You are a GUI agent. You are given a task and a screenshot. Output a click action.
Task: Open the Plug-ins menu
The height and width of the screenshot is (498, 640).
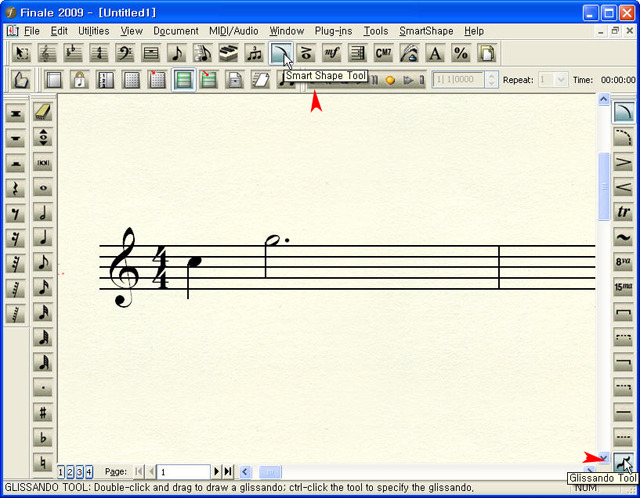tap(334, 31)
